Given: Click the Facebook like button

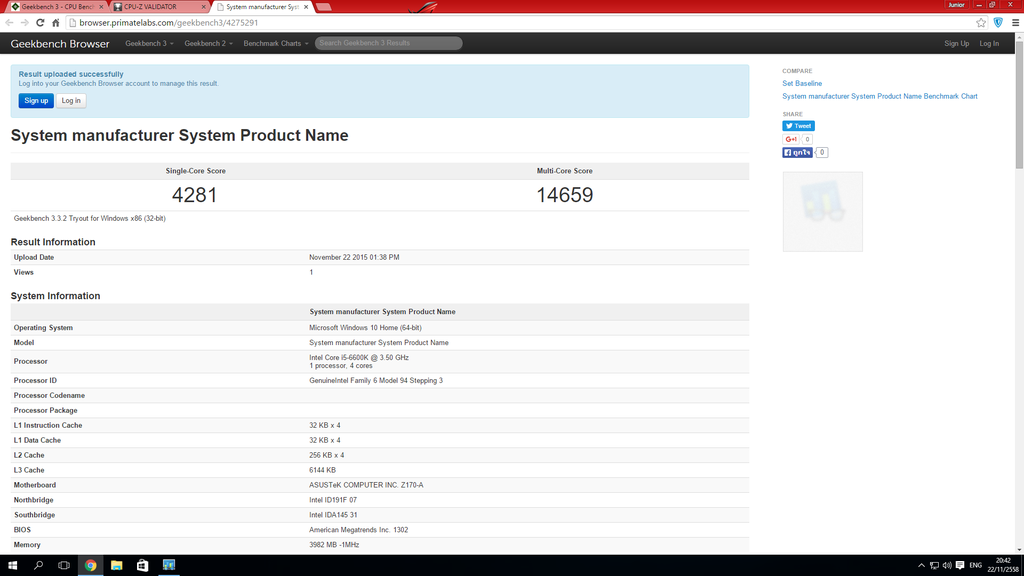Looking at the screenshot, I should click(x=797, y=152).
